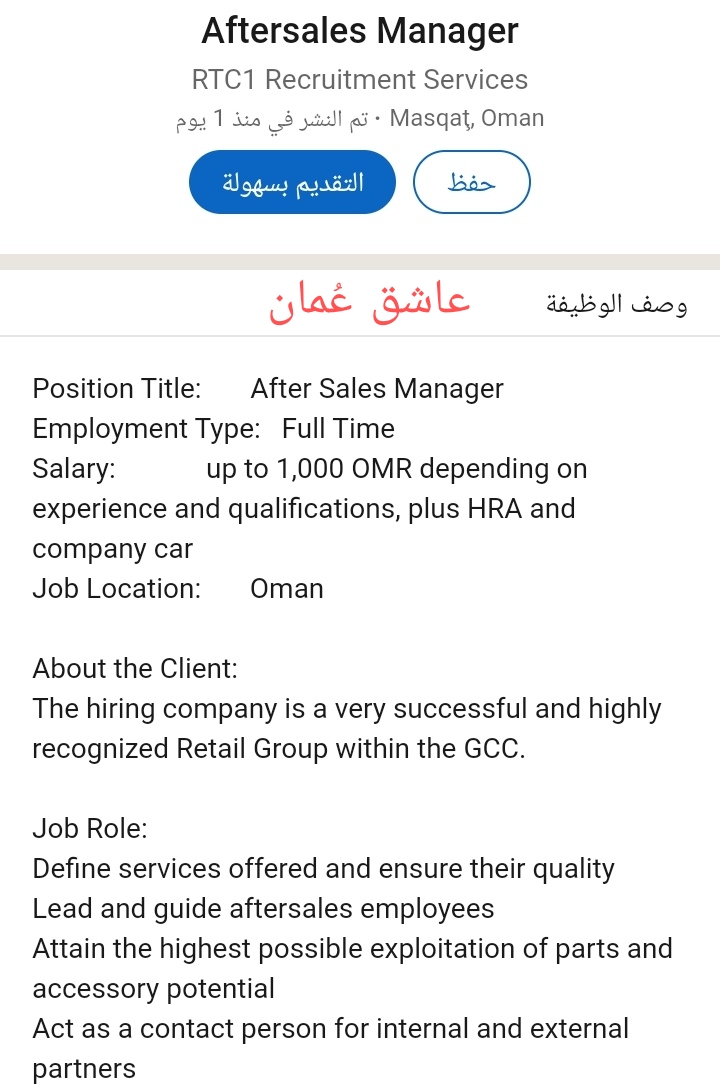Tap Oman next to Job Location
Viewport: 720px width, 1092px height.
click(287, 588)
